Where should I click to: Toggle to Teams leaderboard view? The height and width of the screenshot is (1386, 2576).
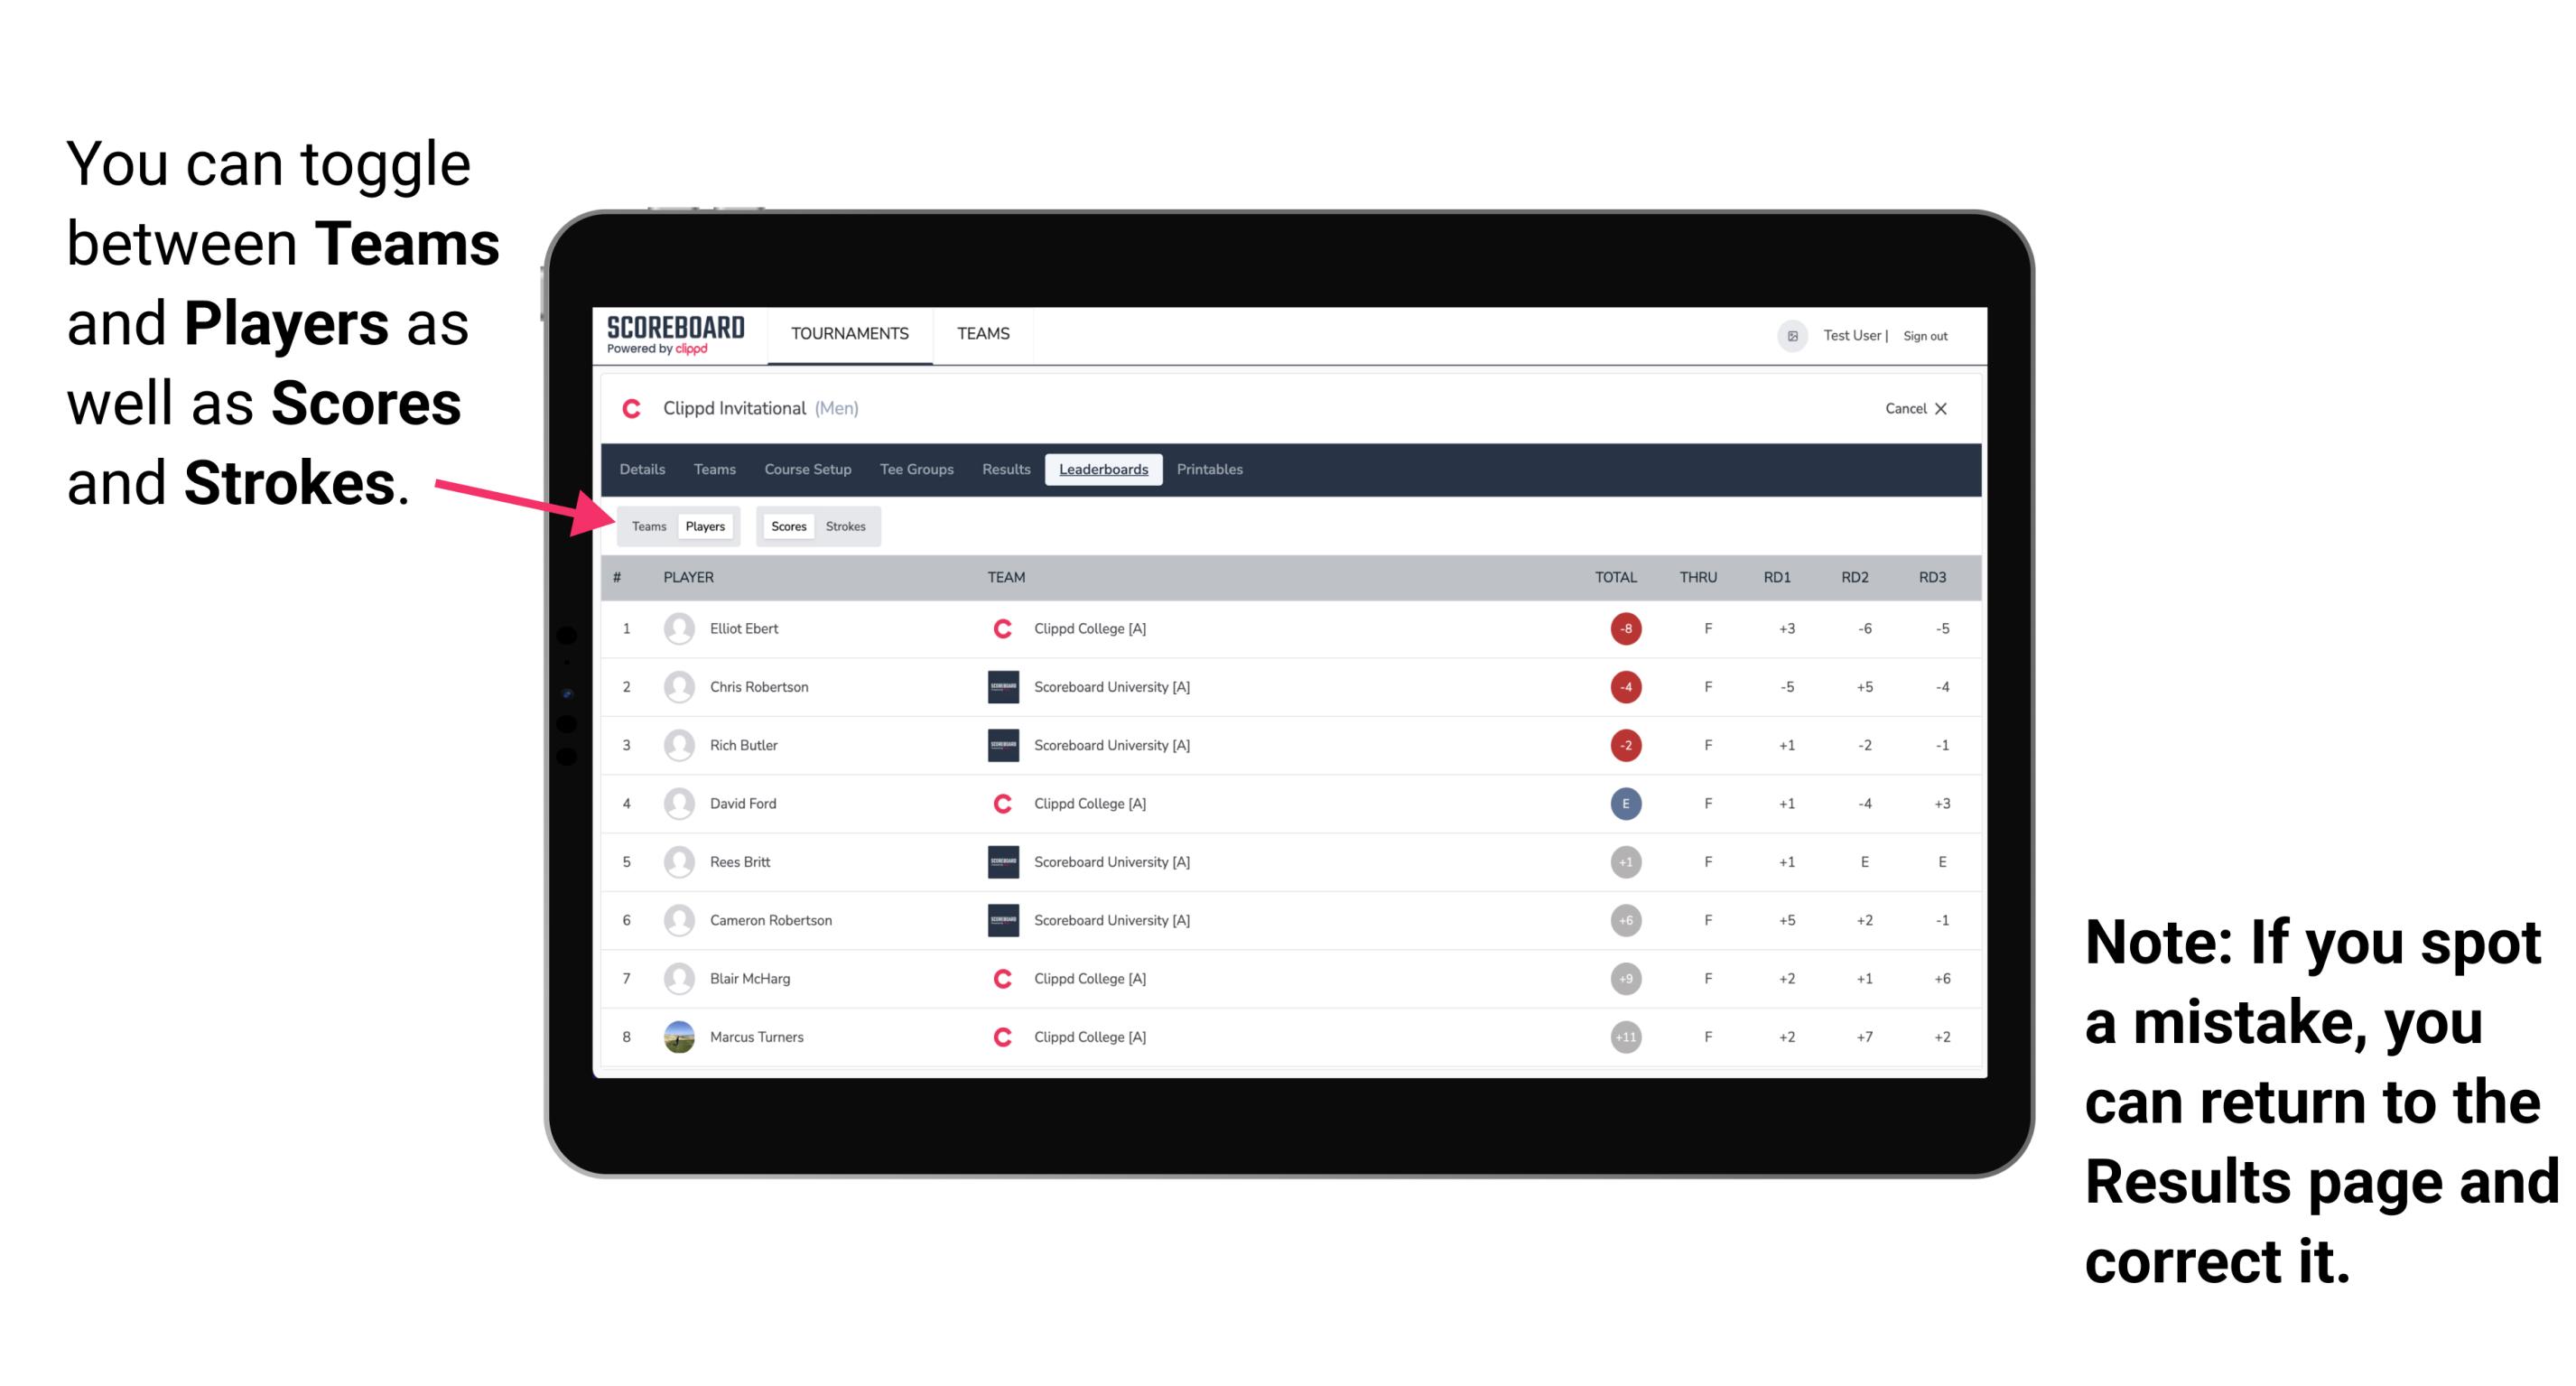coord(648,526)
